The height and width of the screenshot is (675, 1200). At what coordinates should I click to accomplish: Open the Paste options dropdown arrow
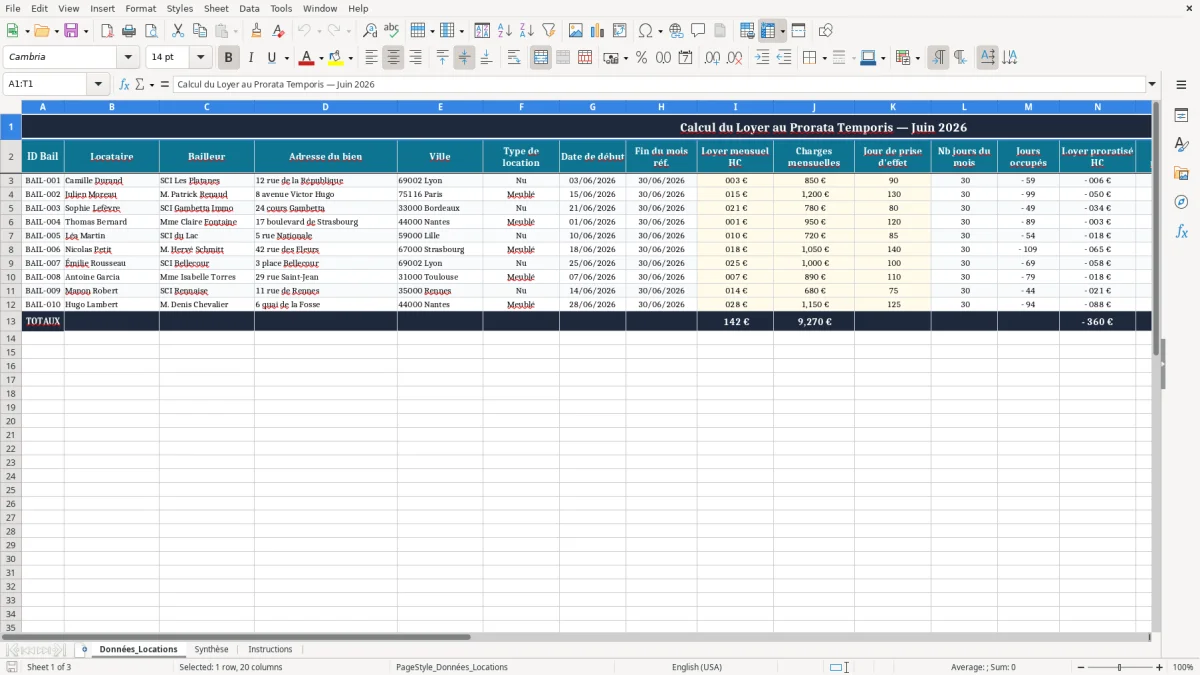[x=236, y=31]
